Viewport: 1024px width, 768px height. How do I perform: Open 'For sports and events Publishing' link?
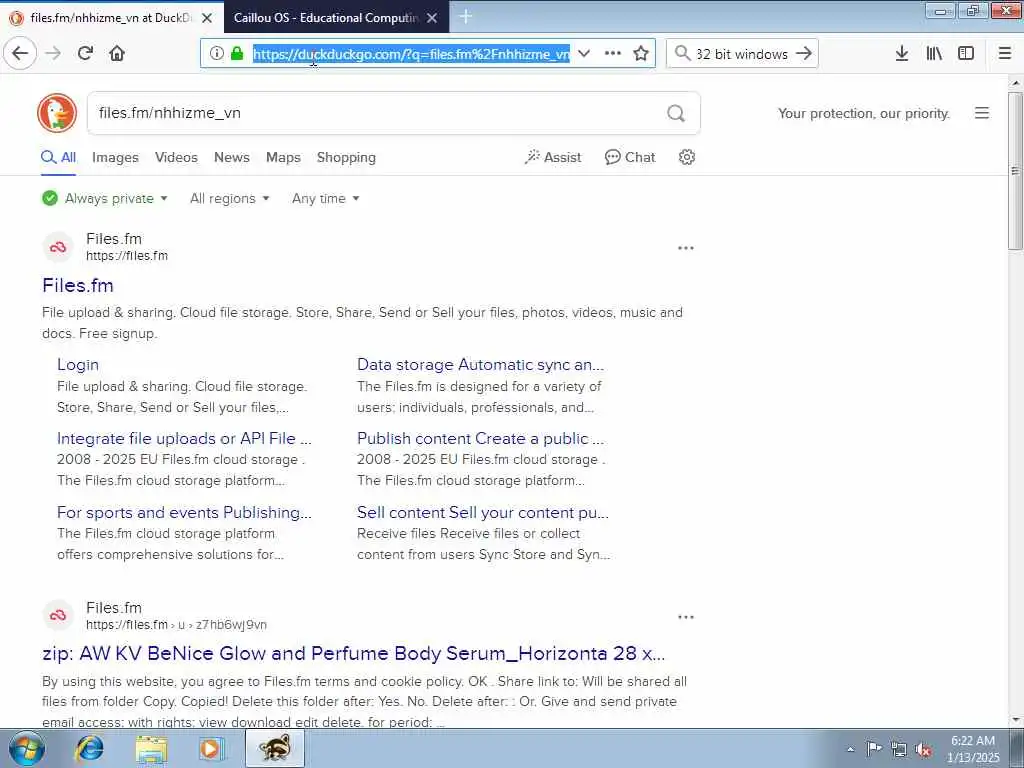pyautogui.click(x=184, y=512)
